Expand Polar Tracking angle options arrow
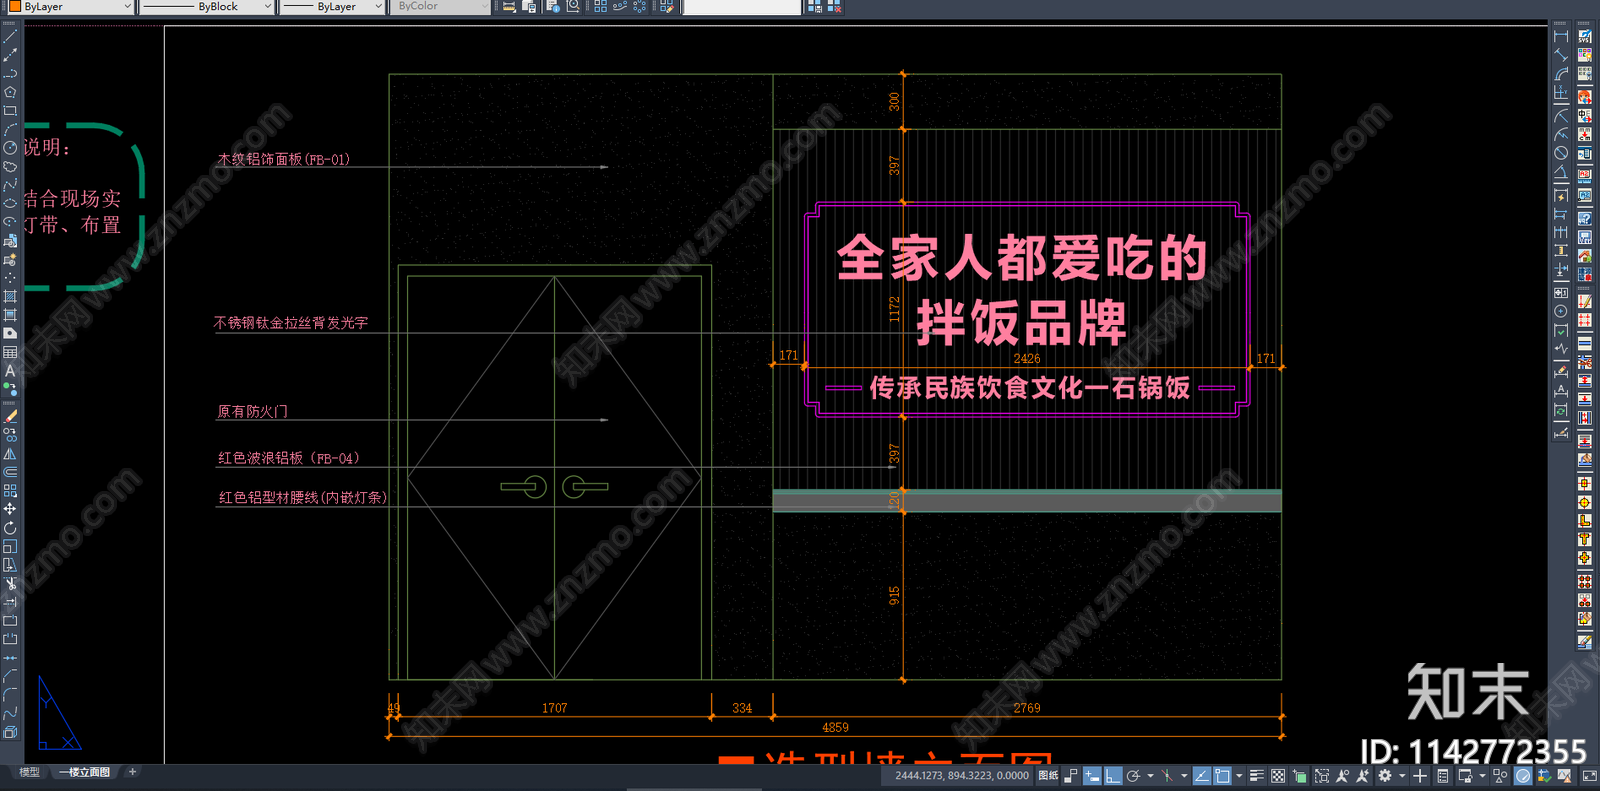1600x791 pixels. tap(1150, 776)
